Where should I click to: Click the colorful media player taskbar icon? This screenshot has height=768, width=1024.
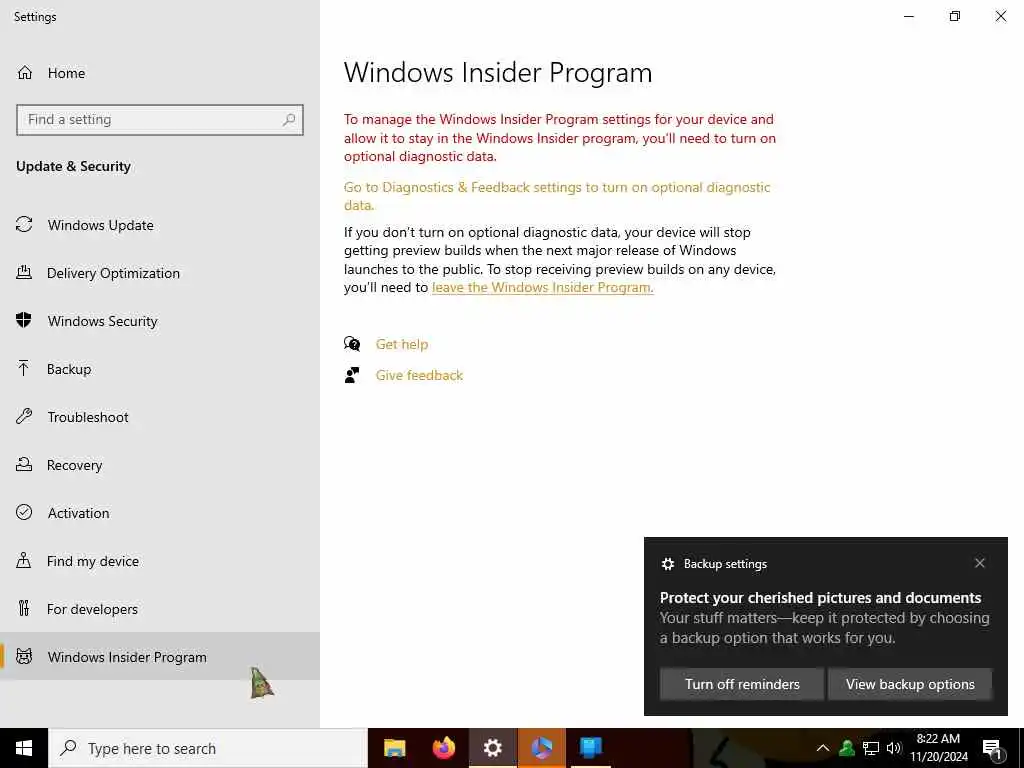click(542, 748)
